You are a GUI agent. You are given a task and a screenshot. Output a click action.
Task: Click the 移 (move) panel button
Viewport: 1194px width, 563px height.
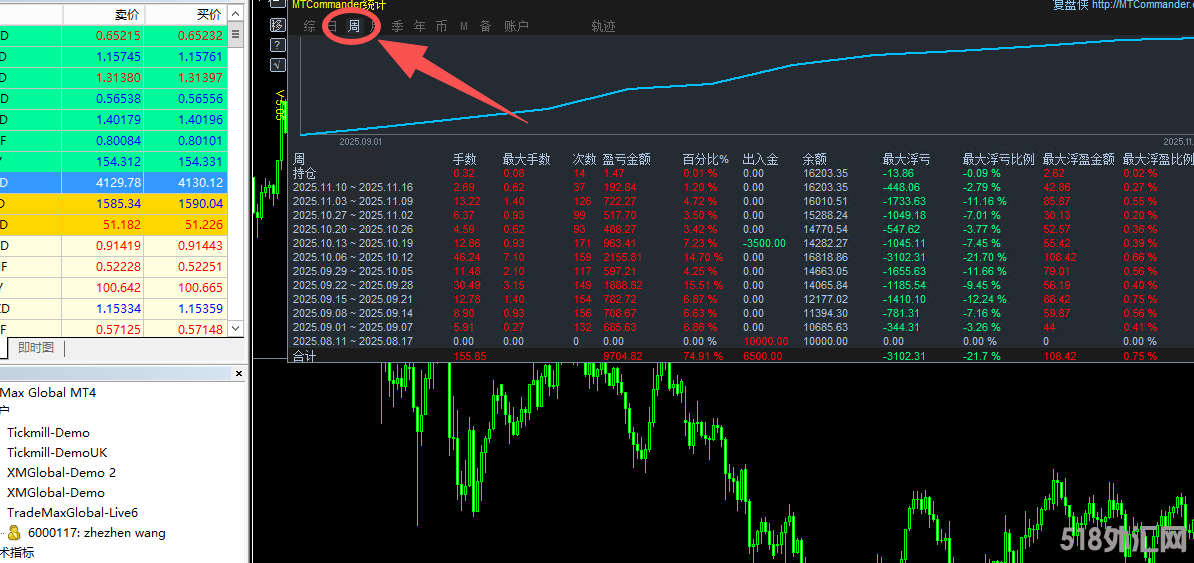tap(278, 24)
